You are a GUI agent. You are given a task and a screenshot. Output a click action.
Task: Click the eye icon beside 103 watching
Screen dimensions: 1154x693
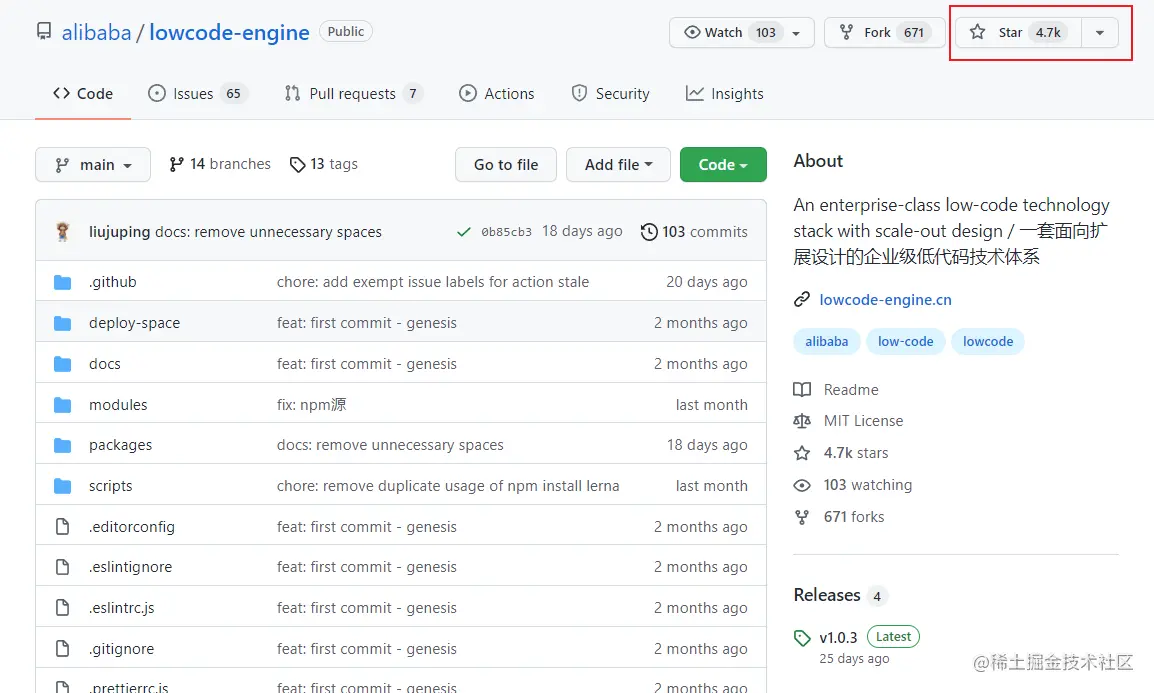tap(801, 486)
